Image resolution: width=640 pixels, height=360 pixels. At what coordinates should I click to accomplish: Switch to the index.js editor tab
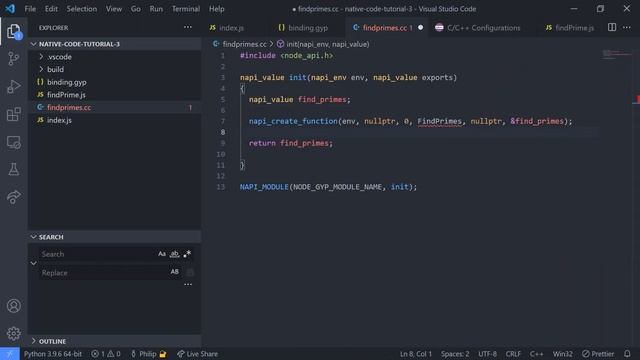(231, 28)
